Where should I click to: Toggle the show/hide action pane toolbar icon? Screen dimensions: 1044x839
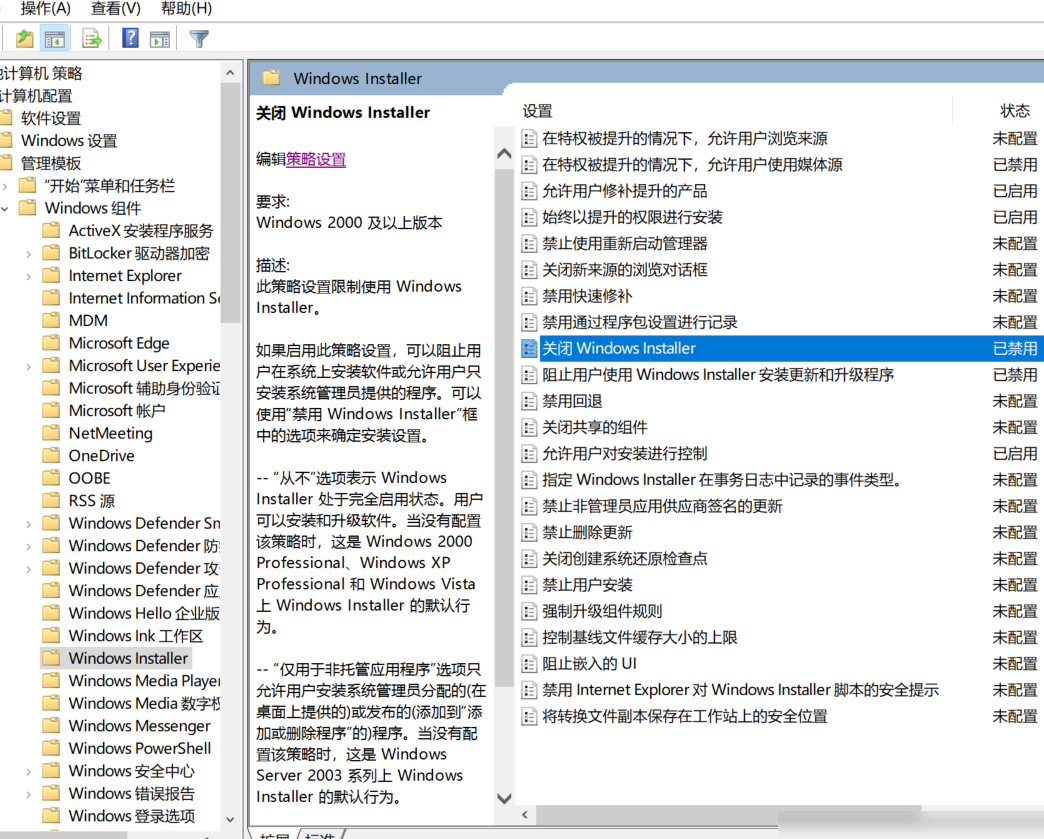tap(160, 39)
